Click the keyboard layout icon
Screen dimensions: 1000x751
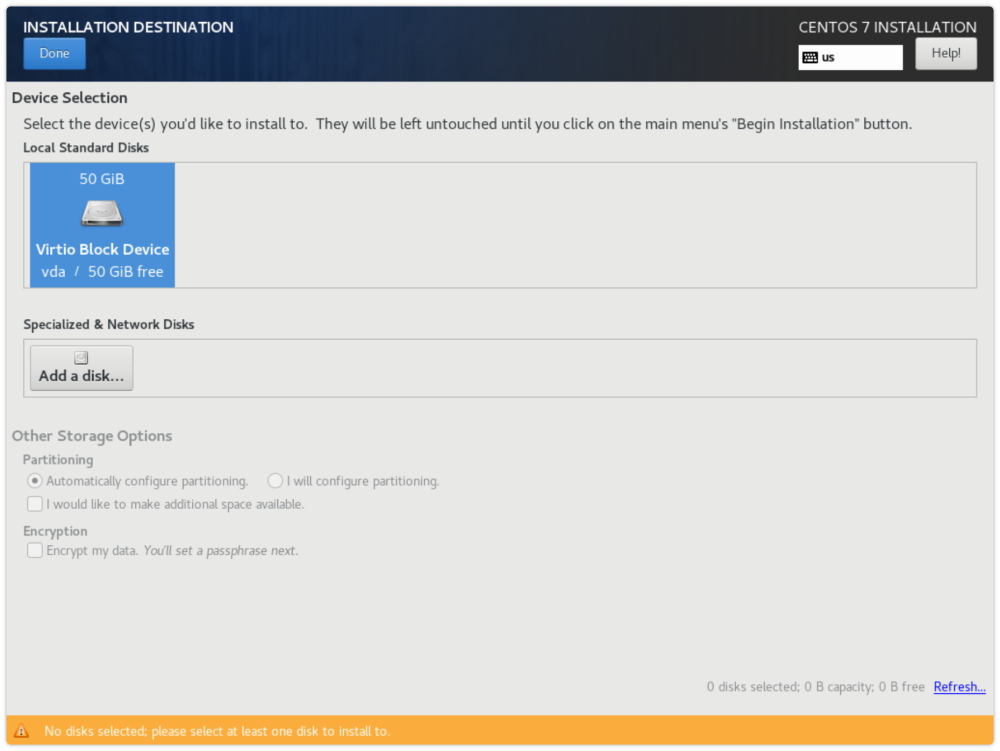[x=810, y=57]
